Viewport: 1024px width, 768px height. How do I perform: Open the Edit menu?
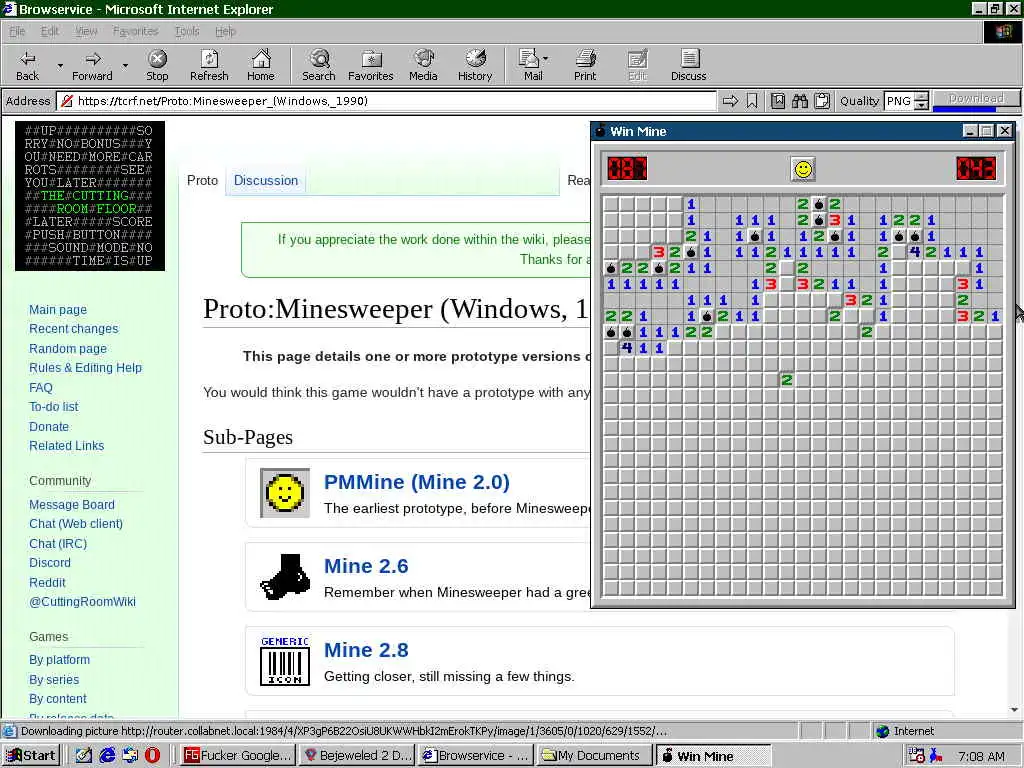[x=50, y=31]
